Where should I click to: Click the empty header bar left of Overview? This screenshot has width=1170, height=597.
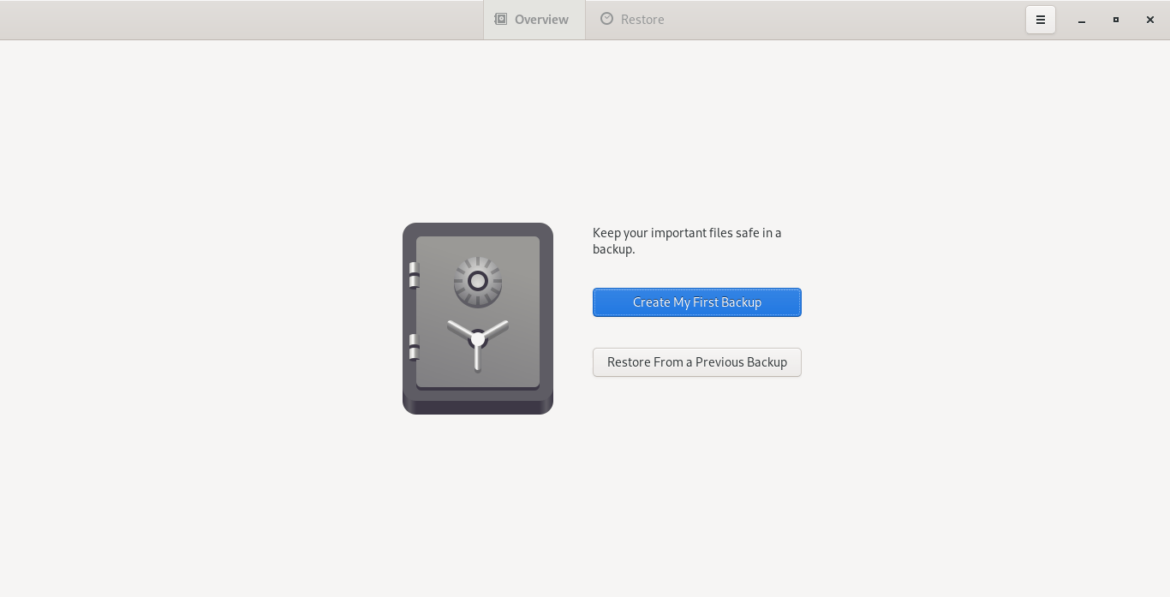point(240,20)
